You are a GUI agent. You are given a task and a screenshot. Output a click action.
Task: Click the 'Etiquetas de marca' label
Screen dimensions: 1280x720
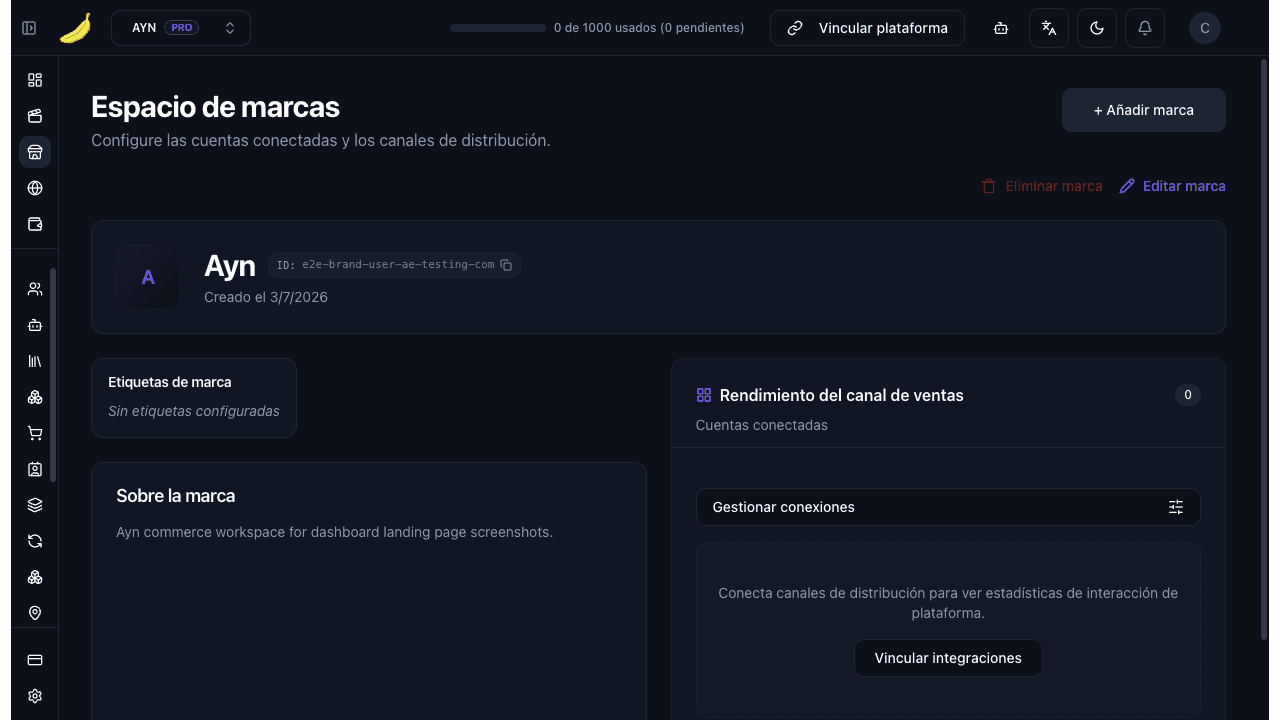click(x=170, y=382)
